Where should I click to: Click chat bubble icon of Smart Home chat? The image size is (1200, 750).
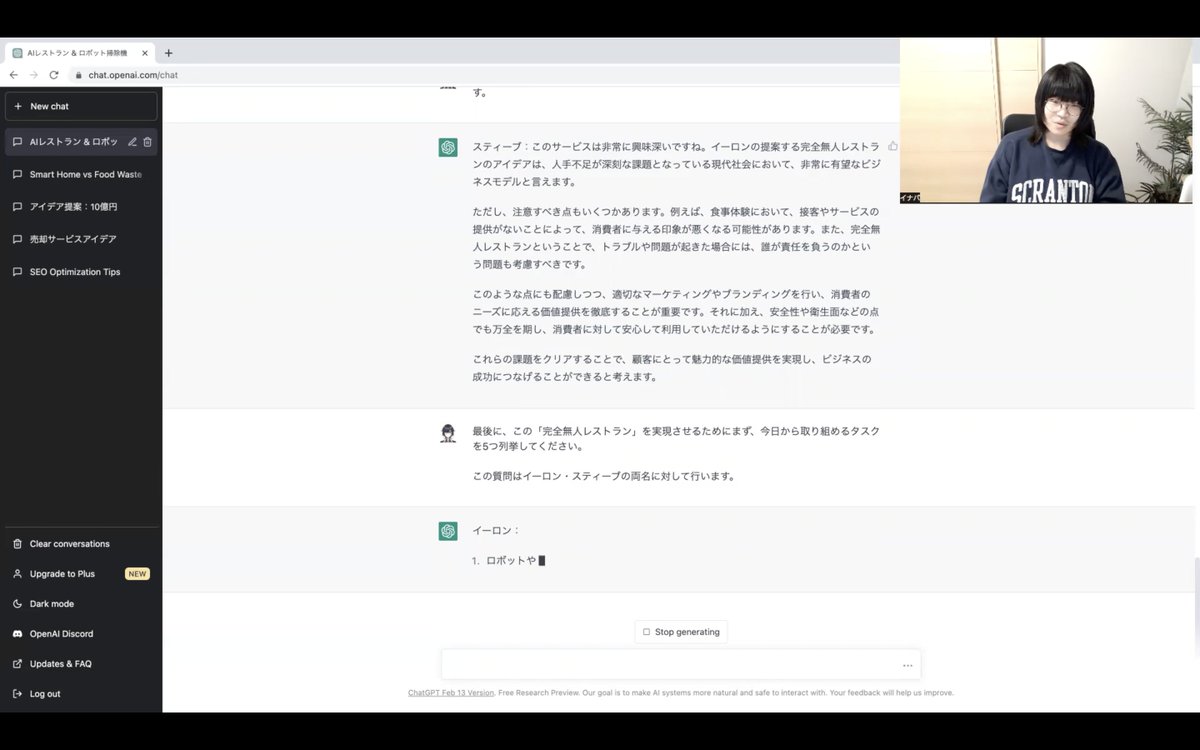(18, 174)
